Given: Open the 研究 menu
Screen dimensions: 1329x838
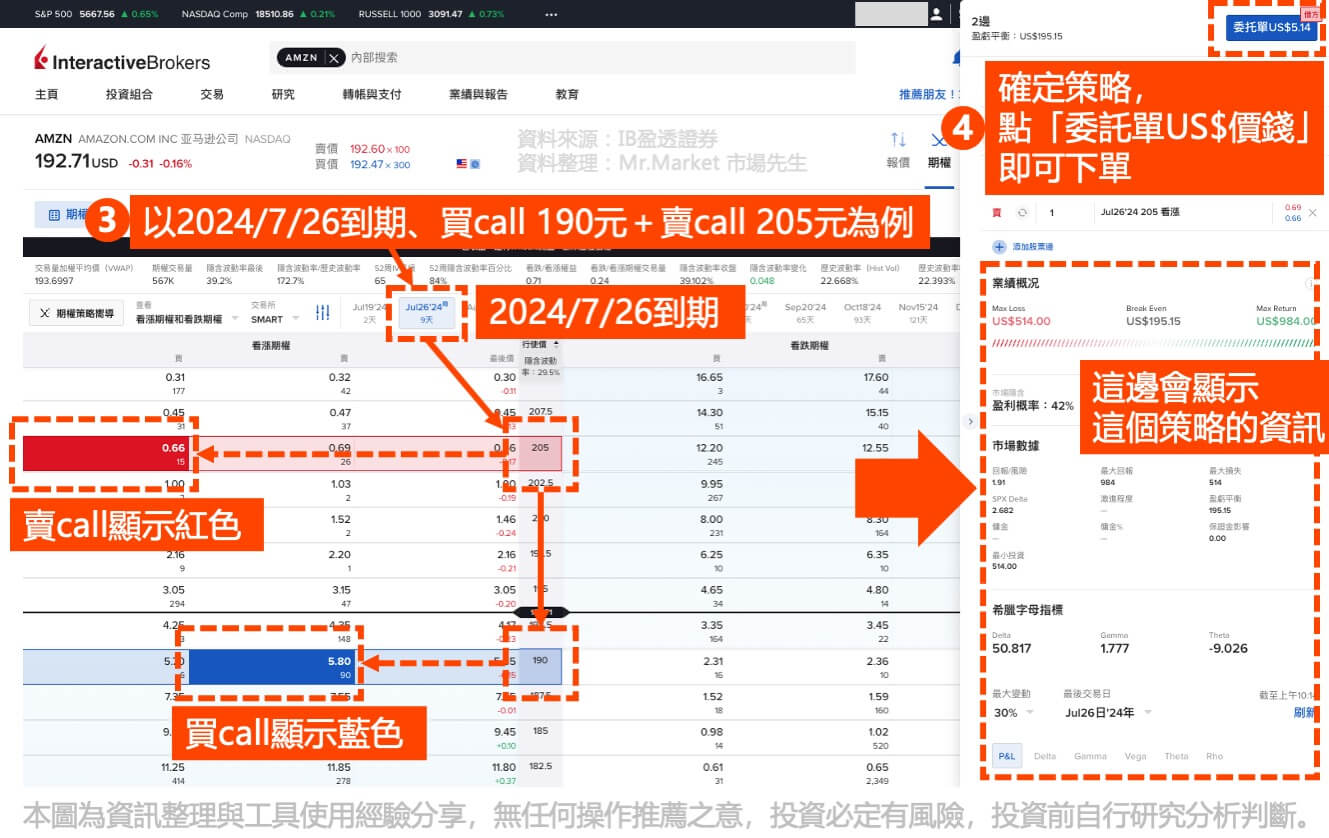Looking at the screenshot, I should 283,94.
